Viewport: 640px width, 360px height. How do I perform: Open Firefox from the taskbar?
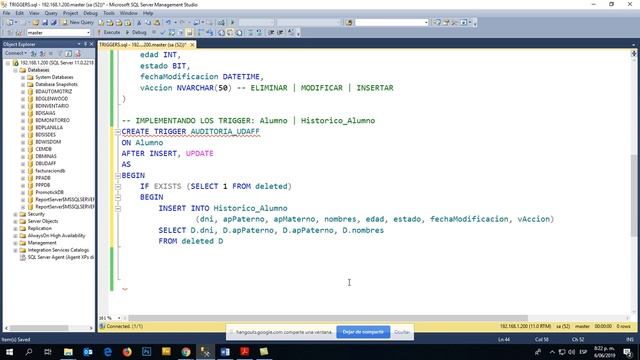click(x=127, y=351)
